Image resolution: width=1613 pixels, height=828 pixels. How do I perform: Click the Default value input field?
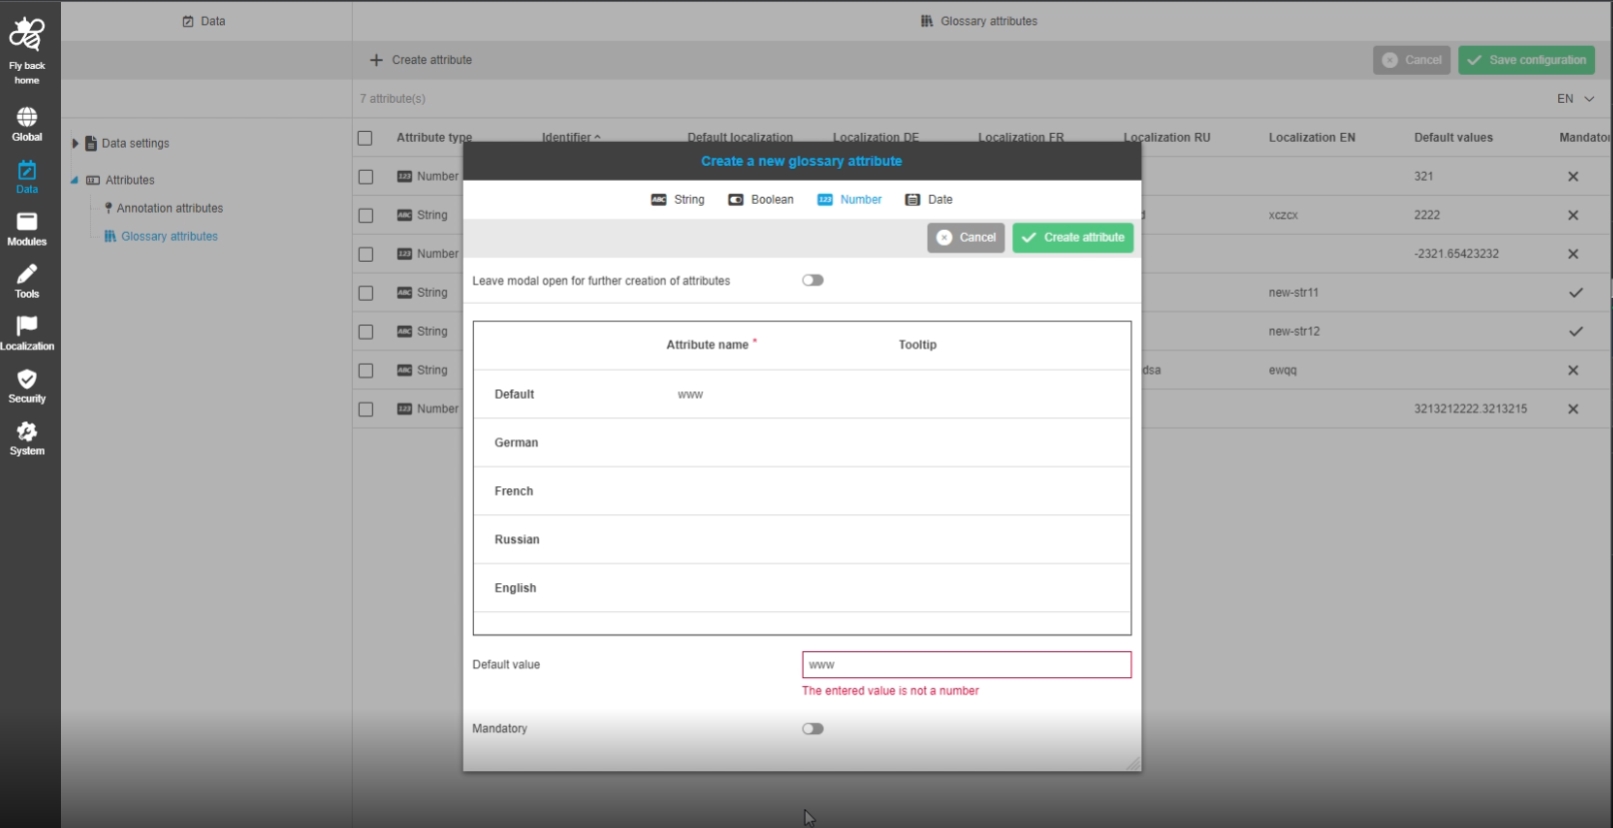967,665
